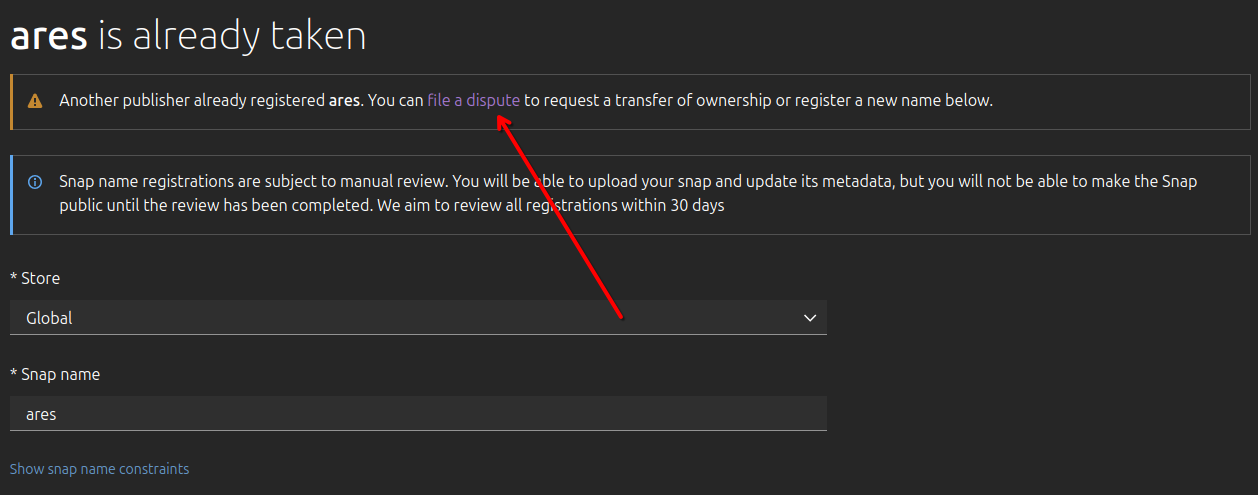Click the '* Snap name' field label
Viewport: 1258px width, 495px height.
[x=55, y=374]
